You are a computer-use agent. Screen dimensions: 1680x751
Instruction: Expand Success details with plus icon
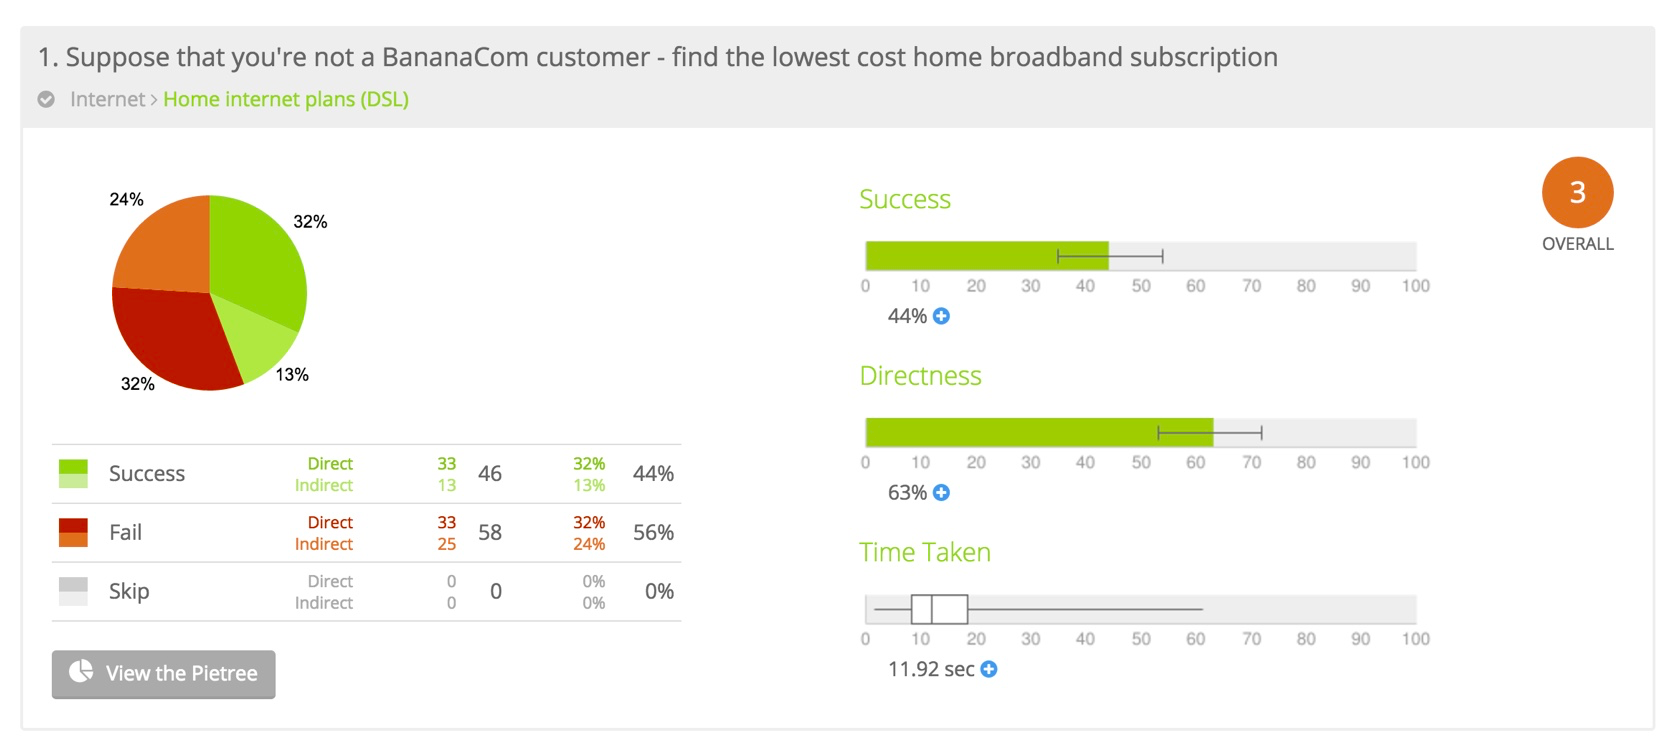pyautogui.click(x=941, y=316)
